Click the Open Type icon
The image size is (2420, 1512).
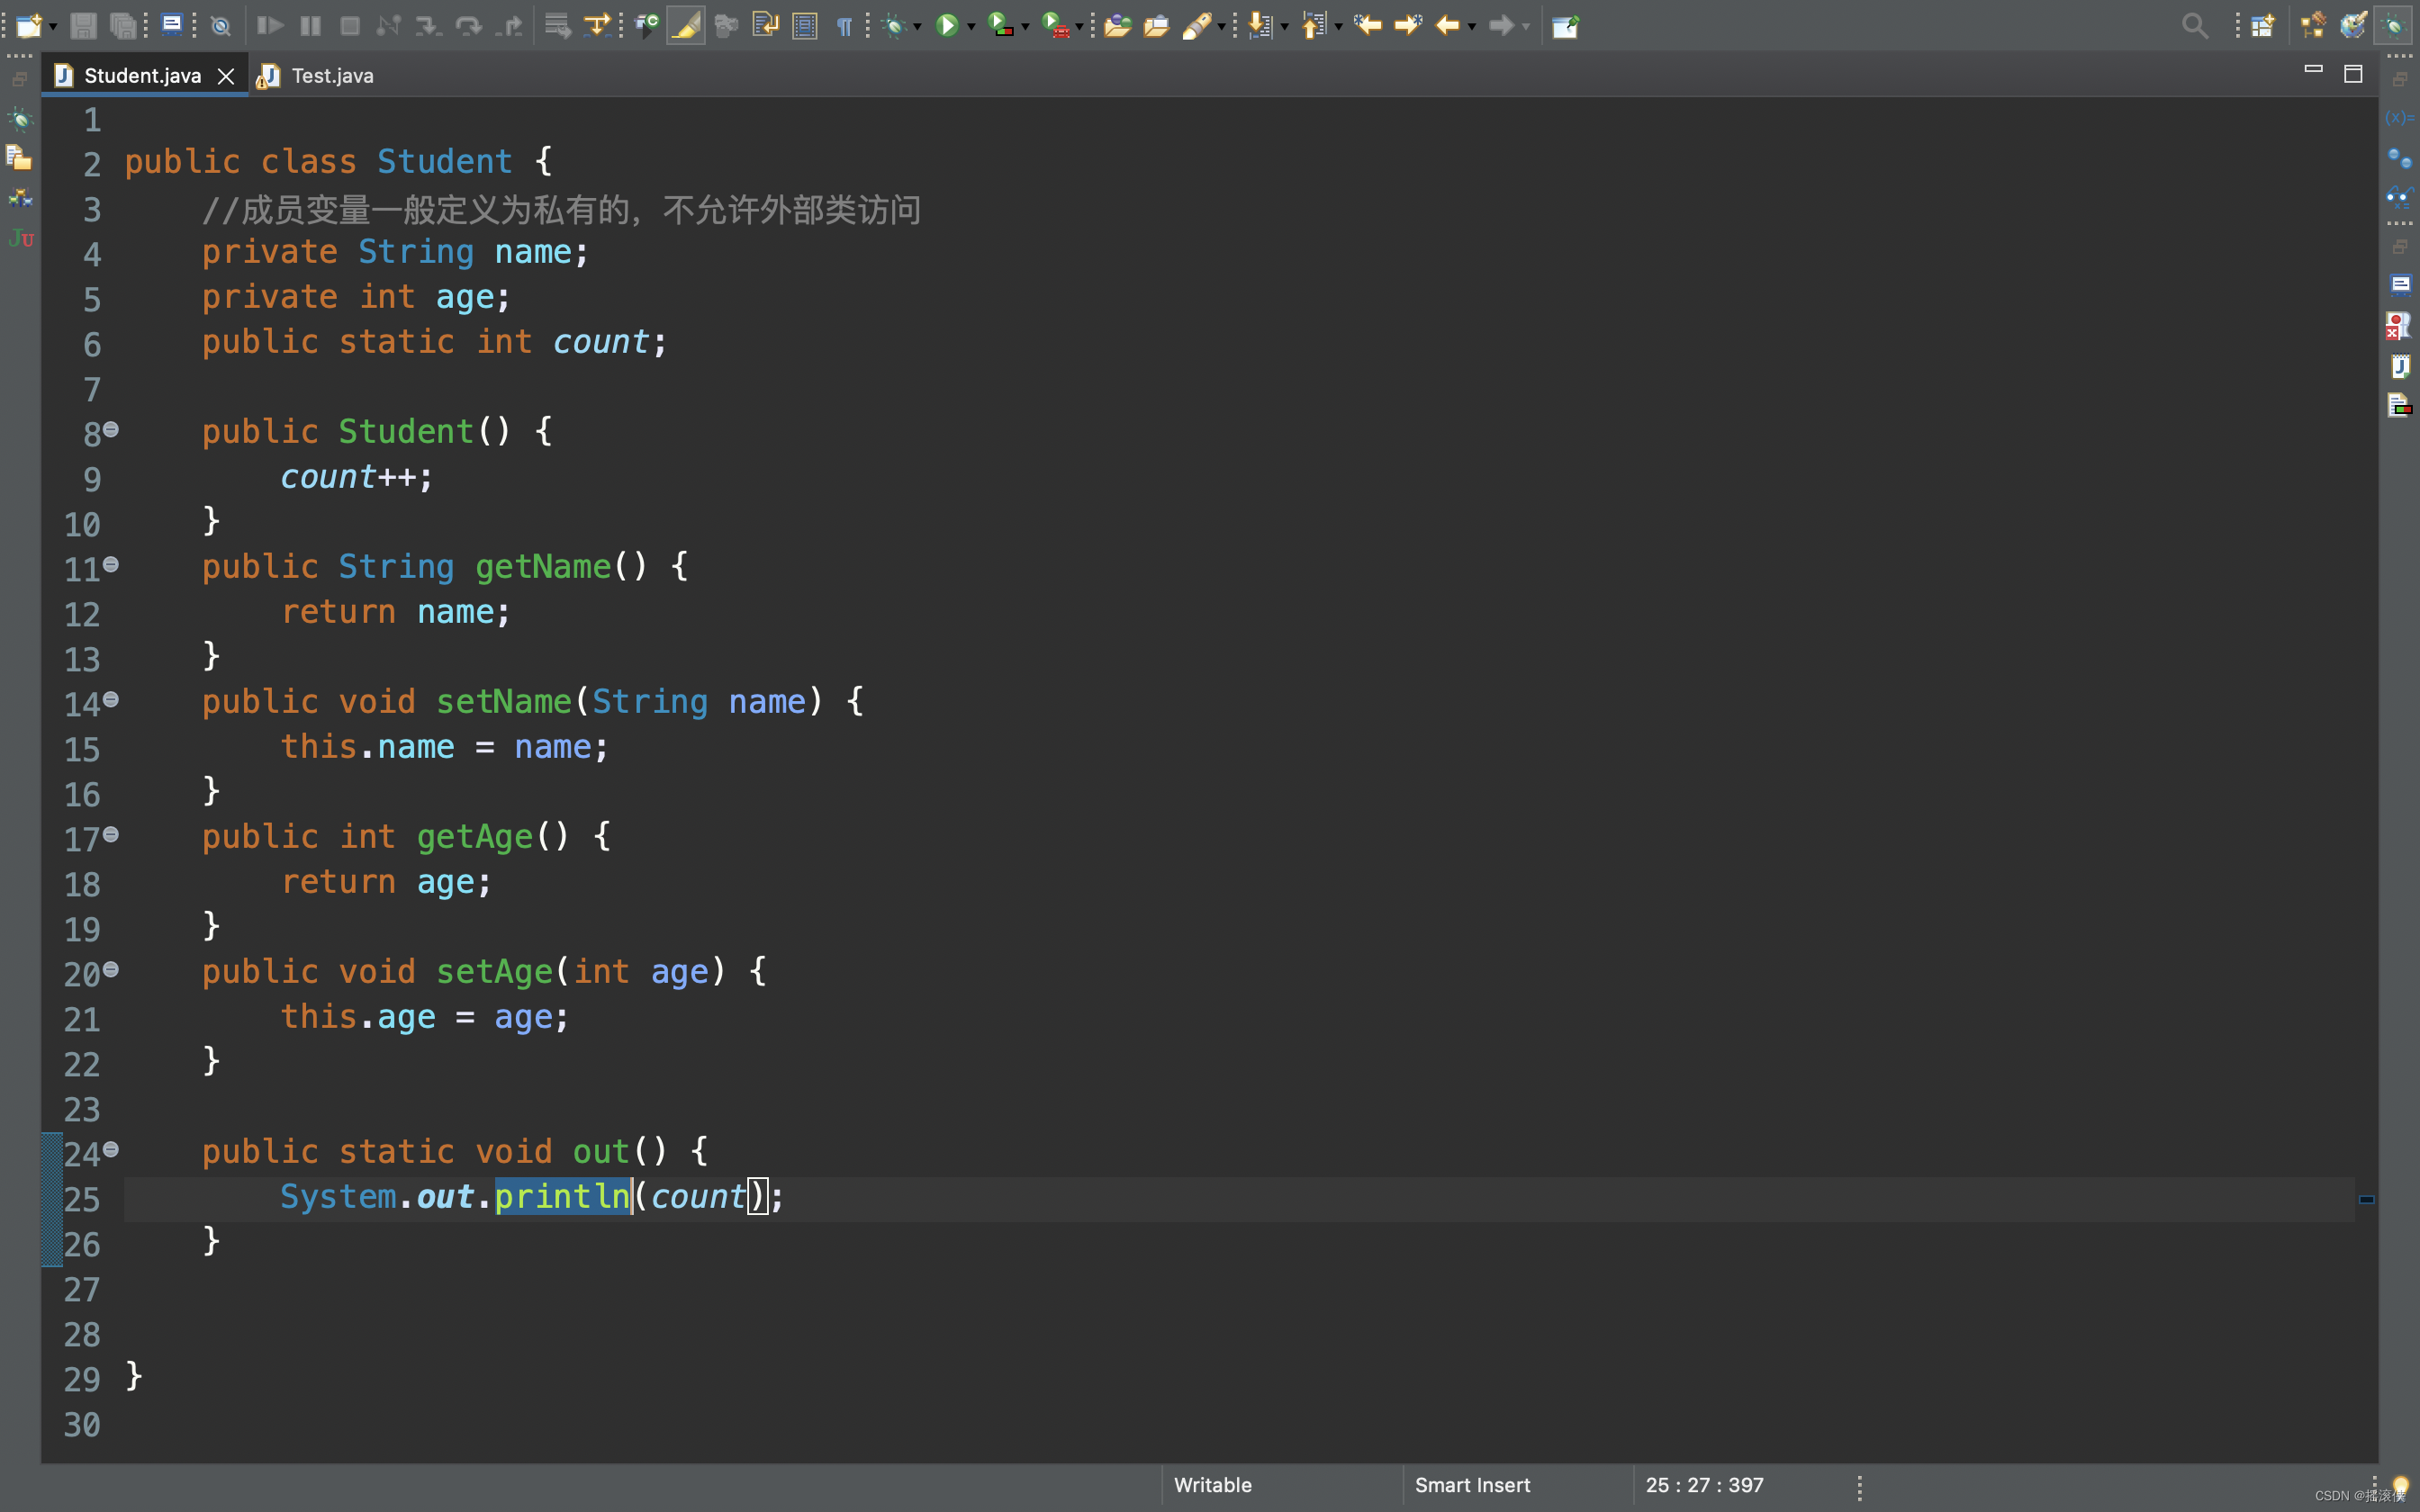coord(1117,26)
